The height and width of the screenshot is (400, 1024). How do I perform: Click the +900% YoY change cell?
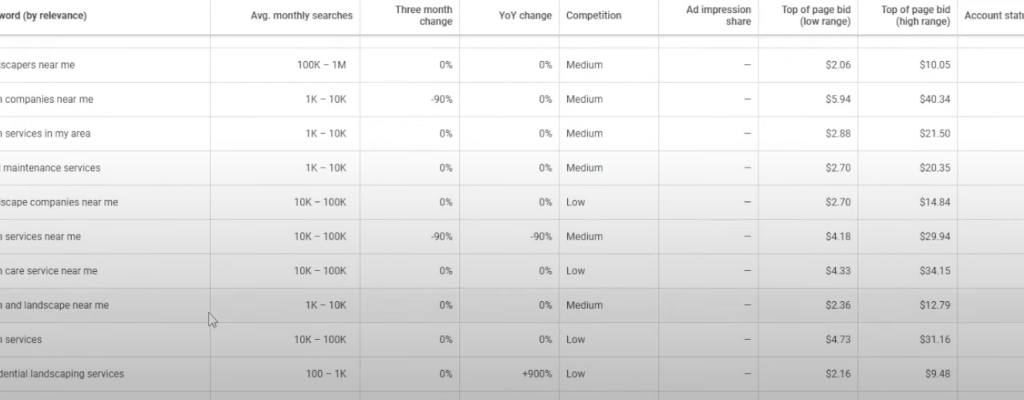(x=536, y=374)
